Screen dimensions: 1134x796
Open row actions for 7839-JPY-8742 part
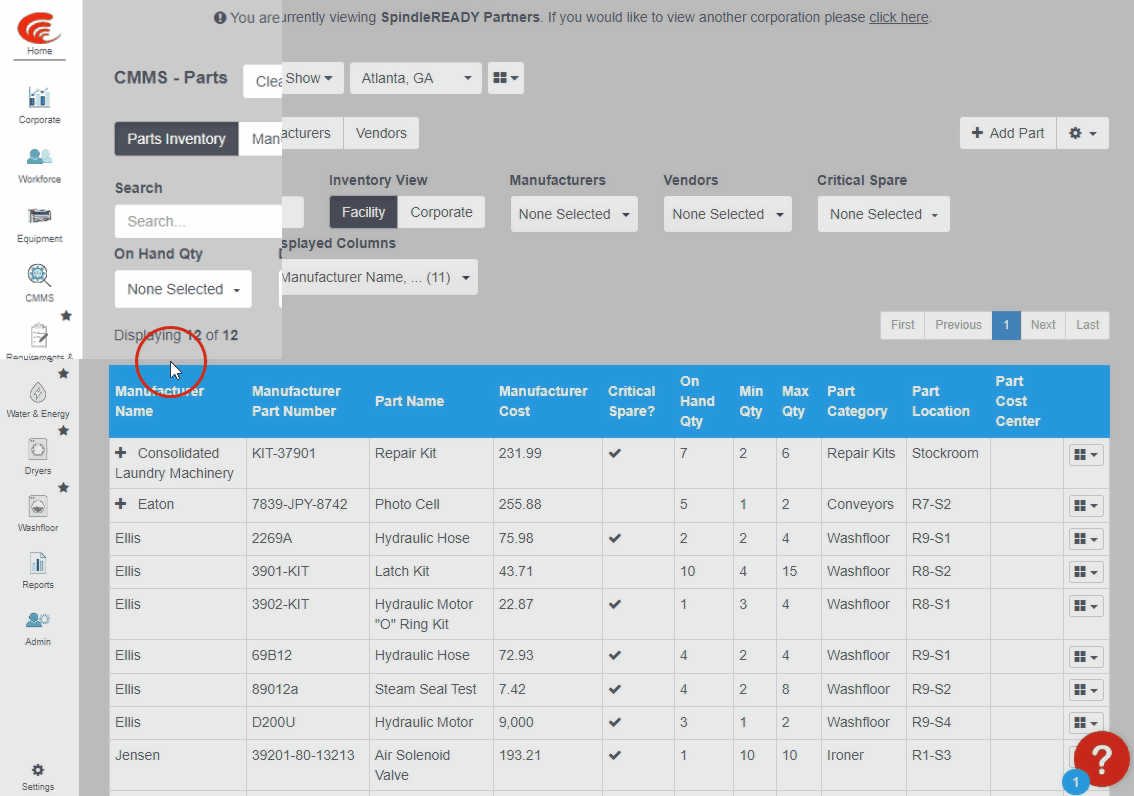(1086, 506)
